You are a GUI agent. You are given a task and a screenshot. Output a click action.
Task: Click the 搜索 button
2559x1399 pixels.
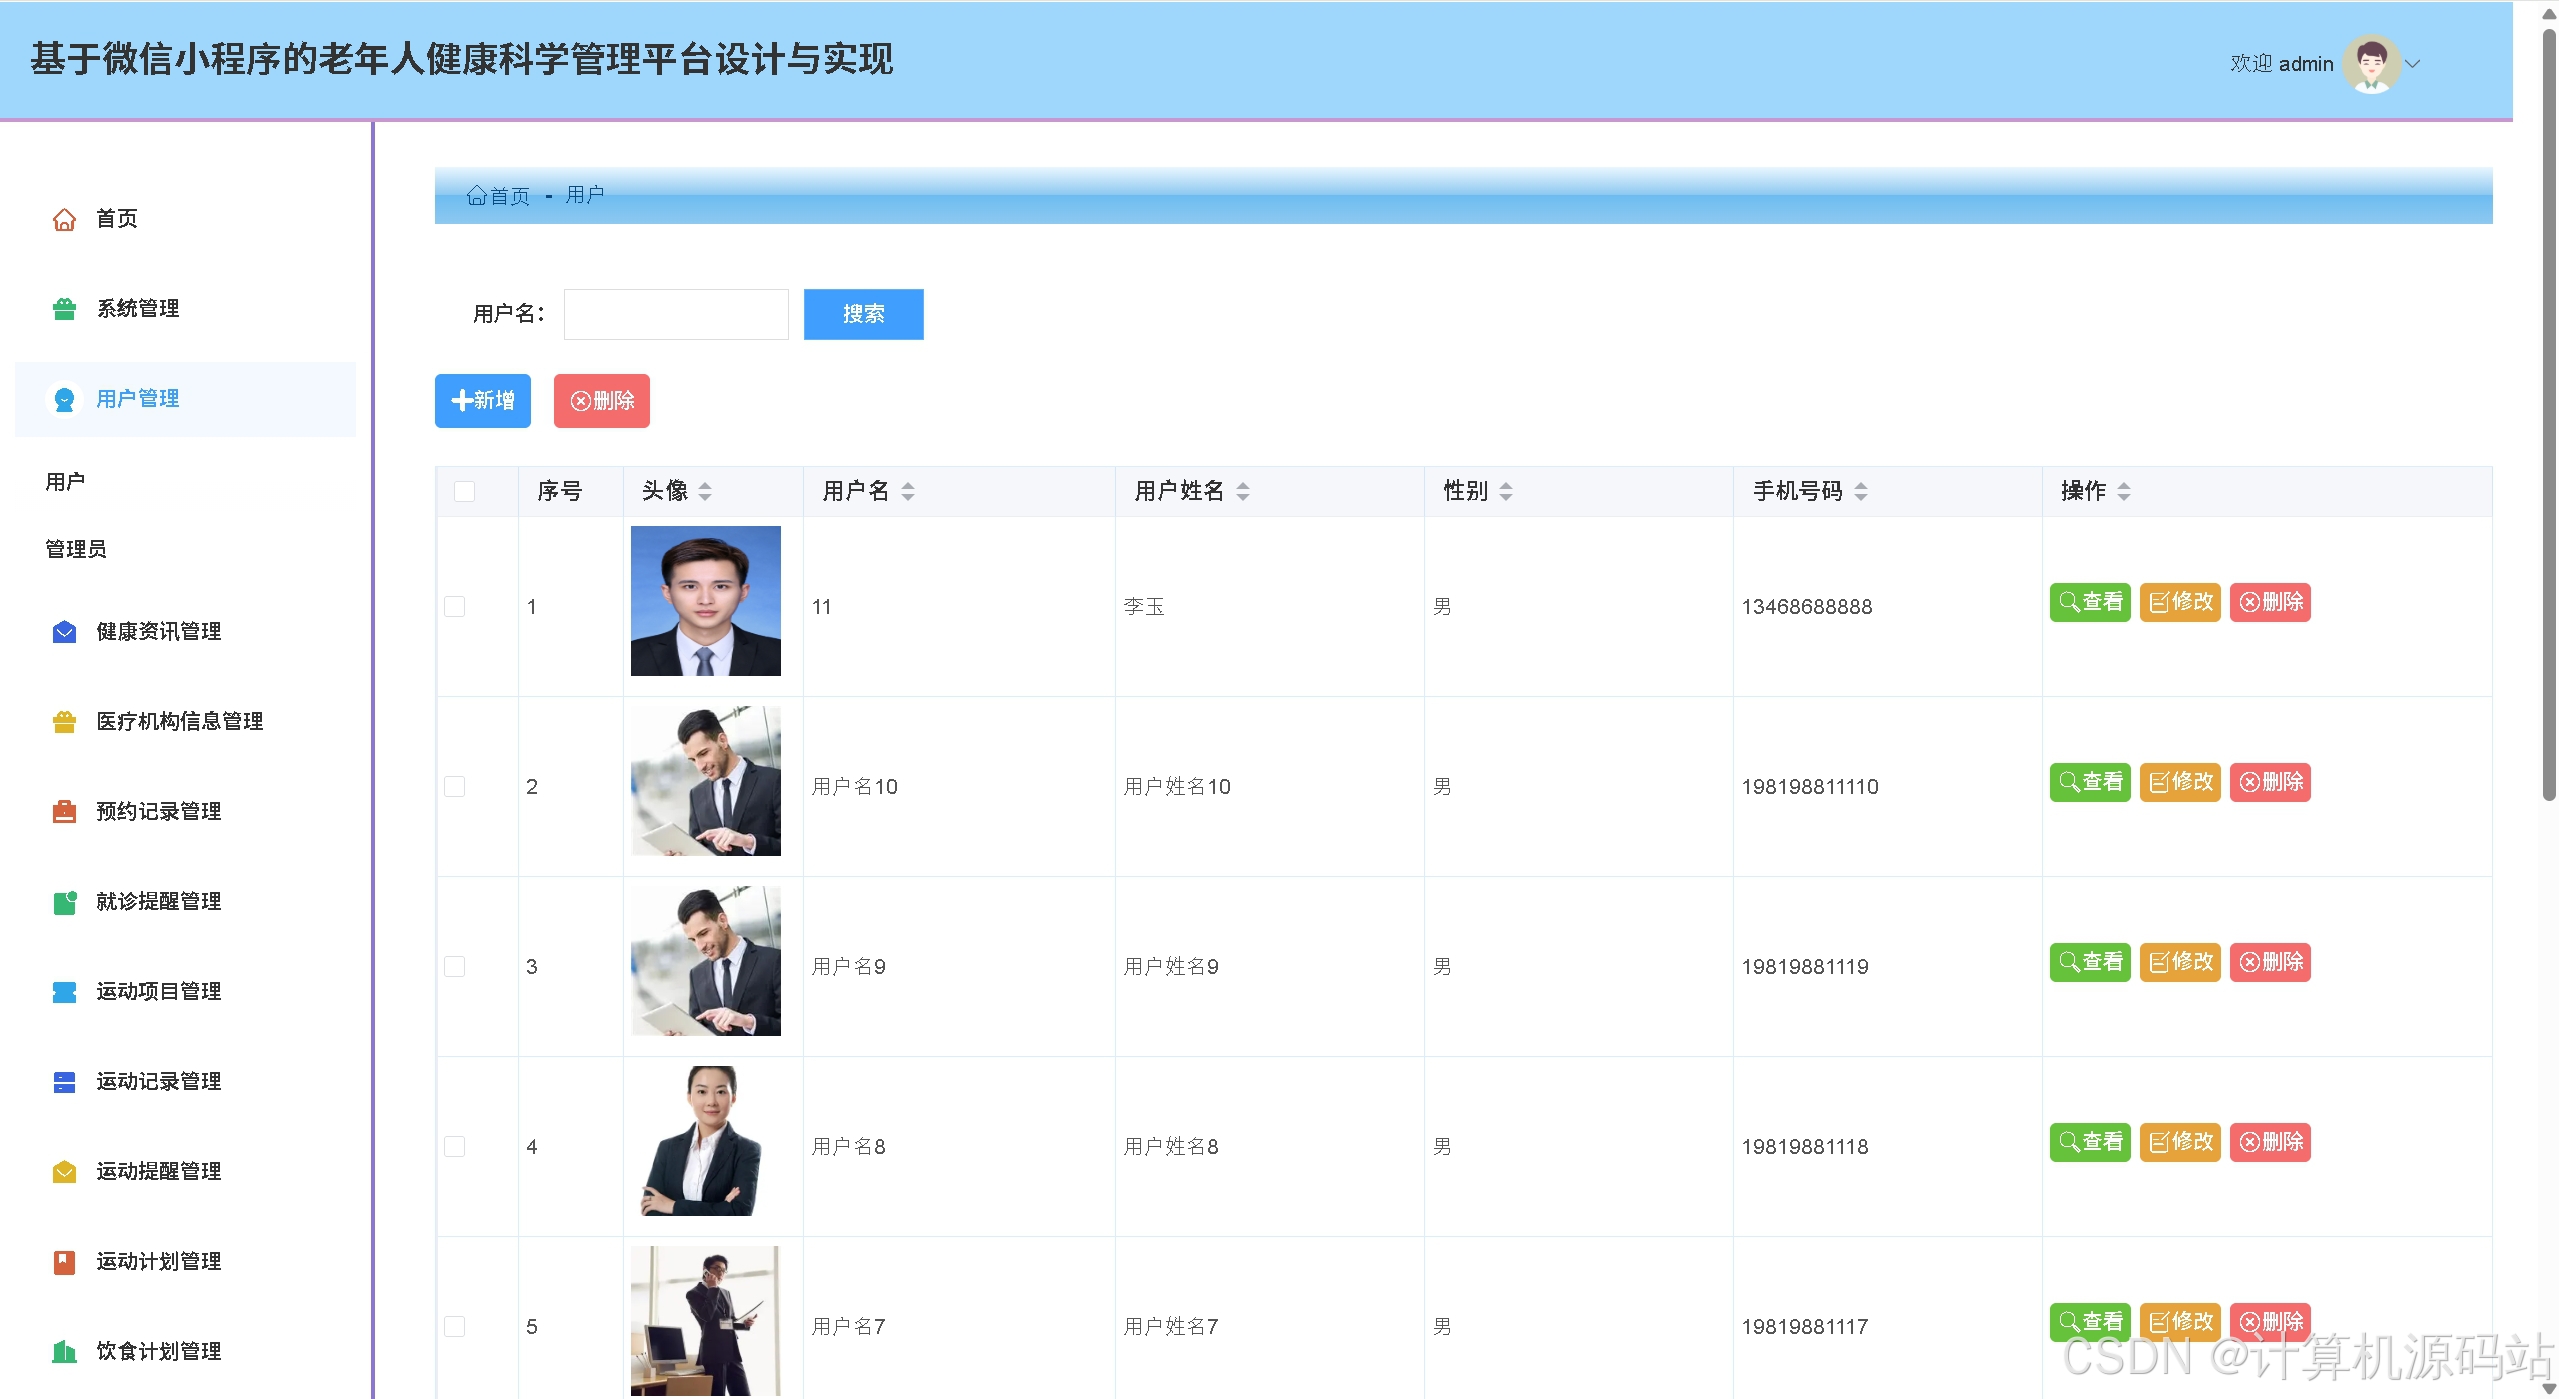coord(863,314)
